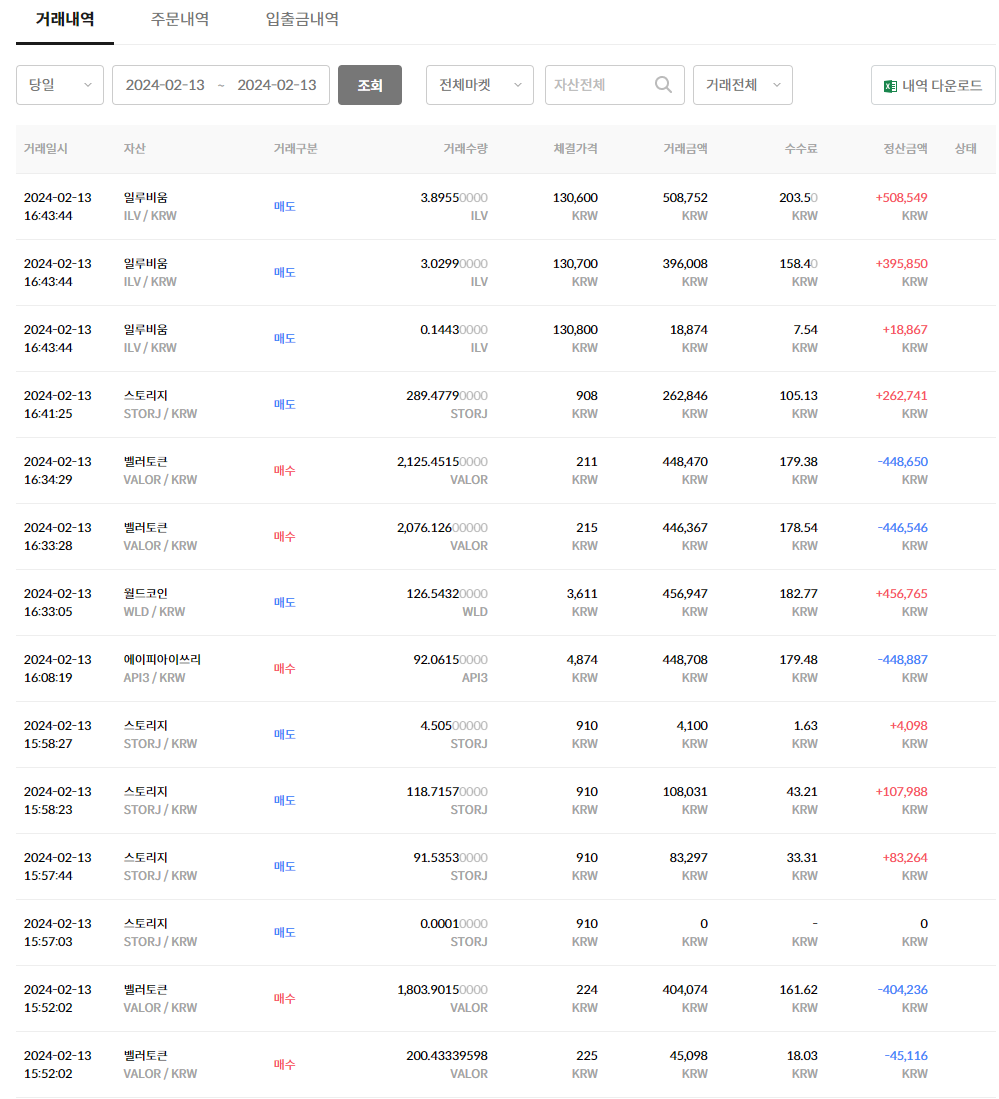
Task: Click the start date 2024-02-13 field
Action: [x=165, y=85]
